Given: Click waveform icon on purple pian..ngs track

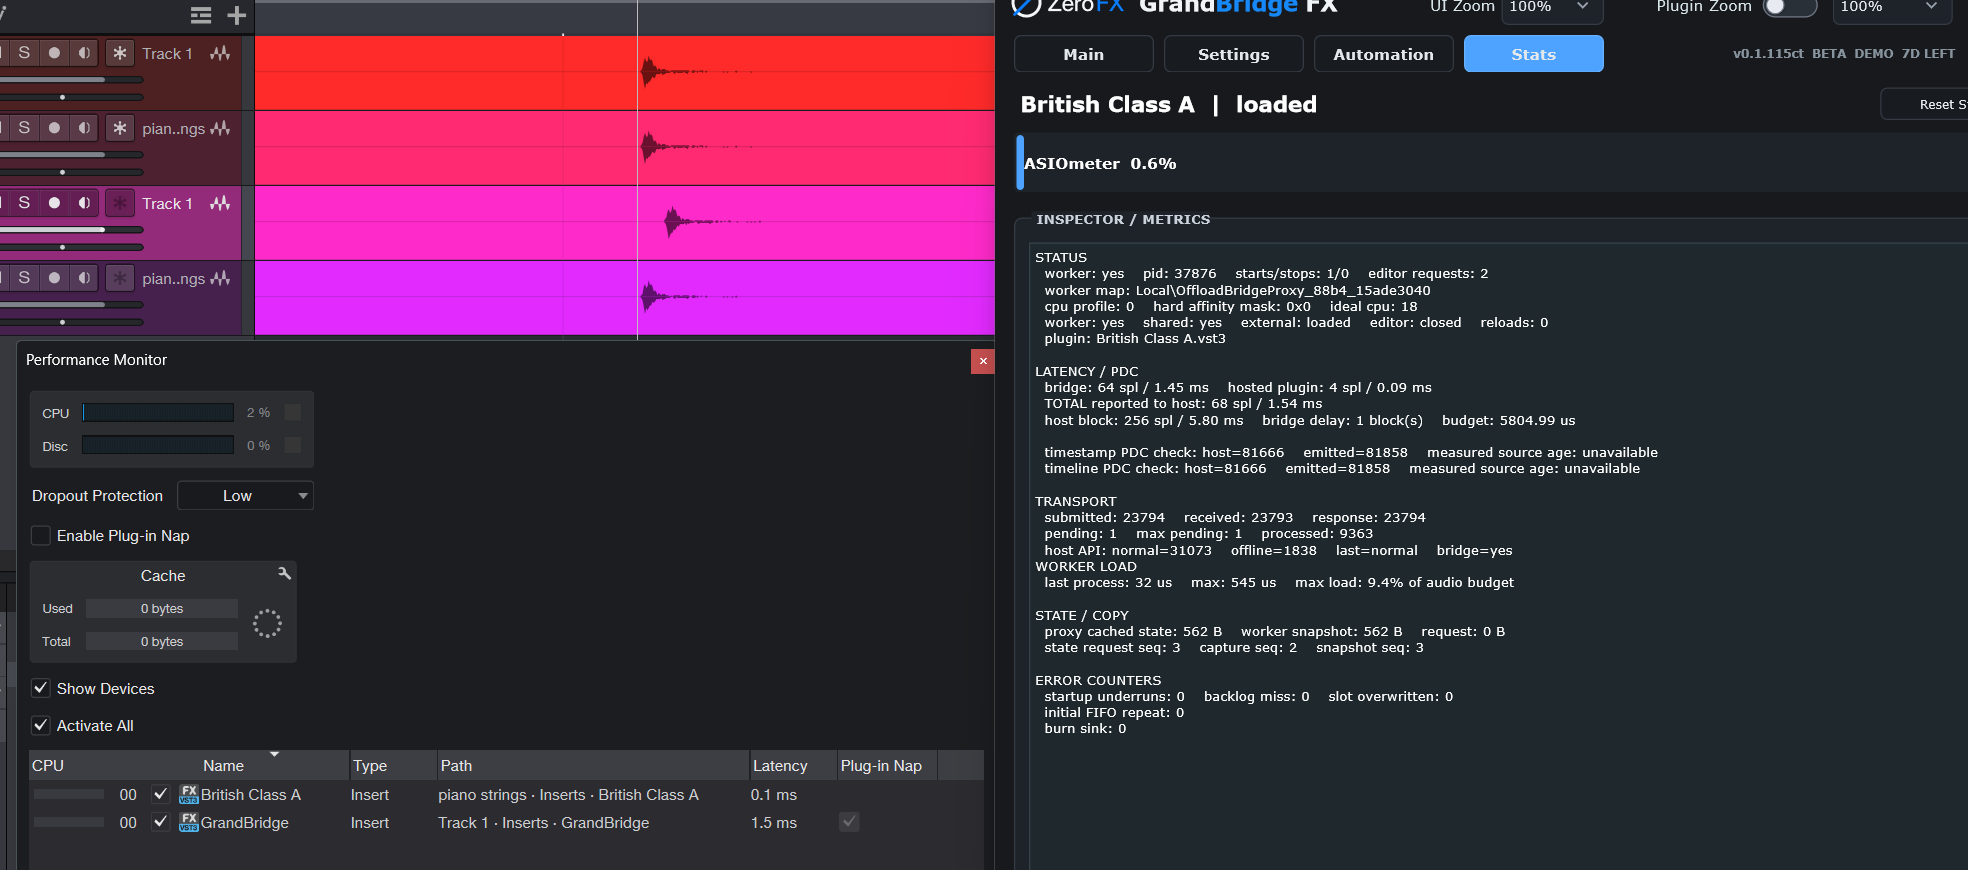Looking at the screenshot, I should coord(220,278).
